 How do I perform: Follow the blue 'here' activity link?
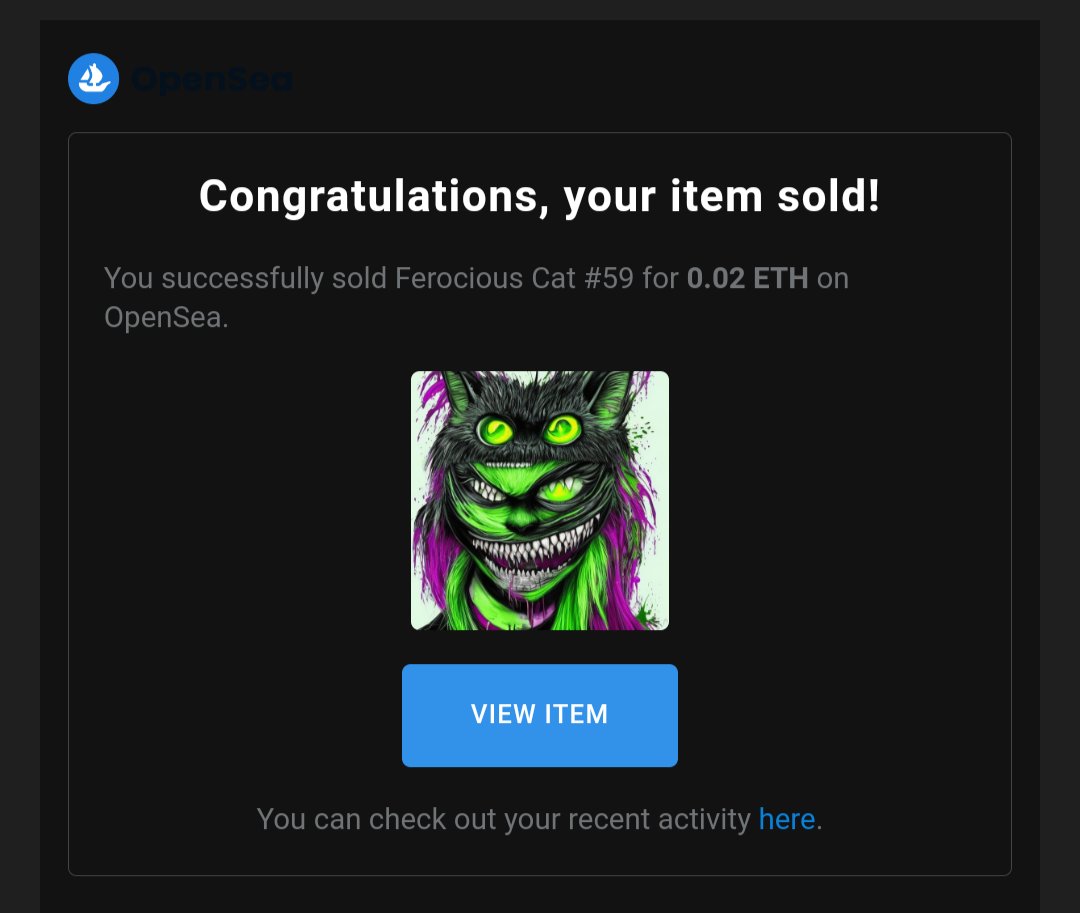[x=787, y=819]
